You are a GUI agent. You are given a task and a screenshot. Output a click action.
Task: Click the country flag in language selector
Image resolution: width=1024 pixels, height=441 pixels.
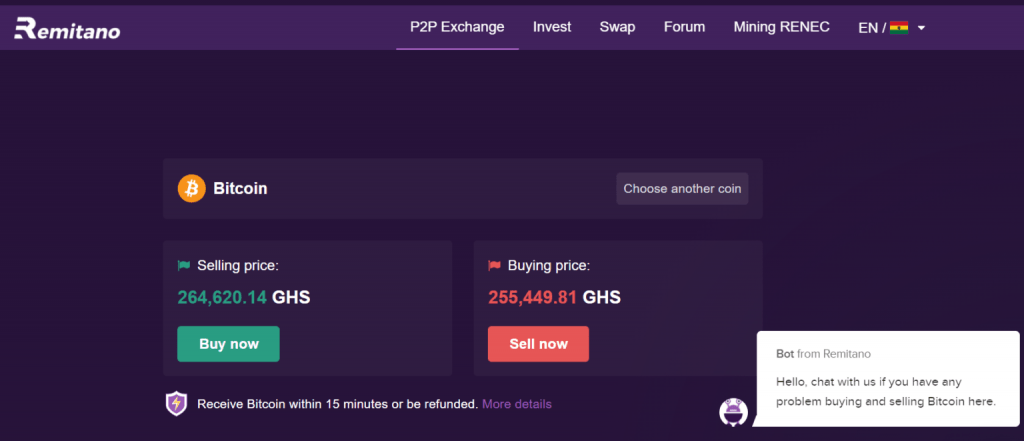(x=899, y=28)
